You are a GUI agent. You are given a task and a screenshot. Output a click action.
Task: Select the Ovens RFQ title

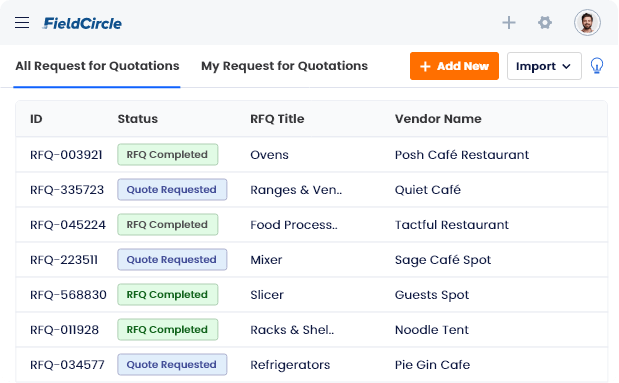pyautogui.click(x=269, y=155)
